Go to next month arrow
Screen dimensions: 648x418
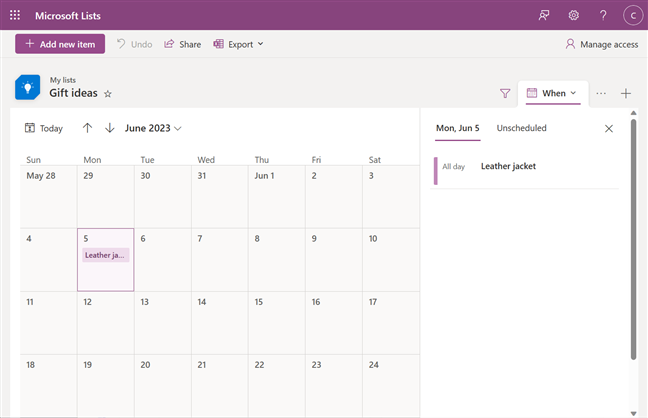tap(109, 128)
